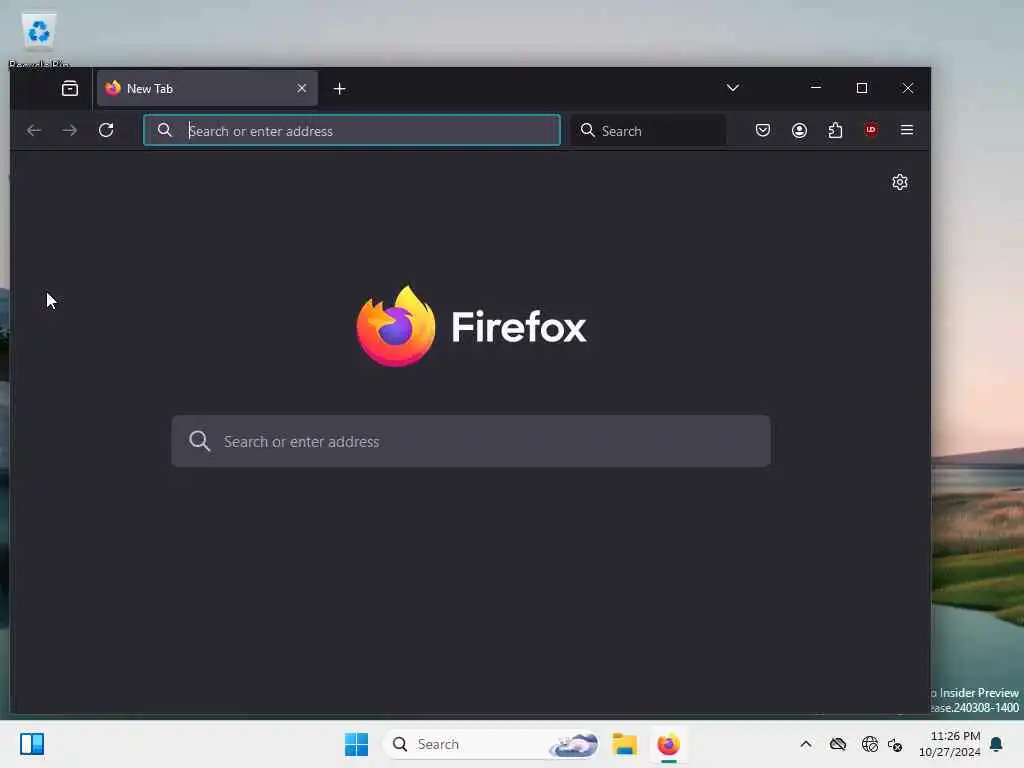The width and height of the screenshot is (1024, 768).
Task: Open the Firefox View pinned icon
Action: (x=70, y=88)
